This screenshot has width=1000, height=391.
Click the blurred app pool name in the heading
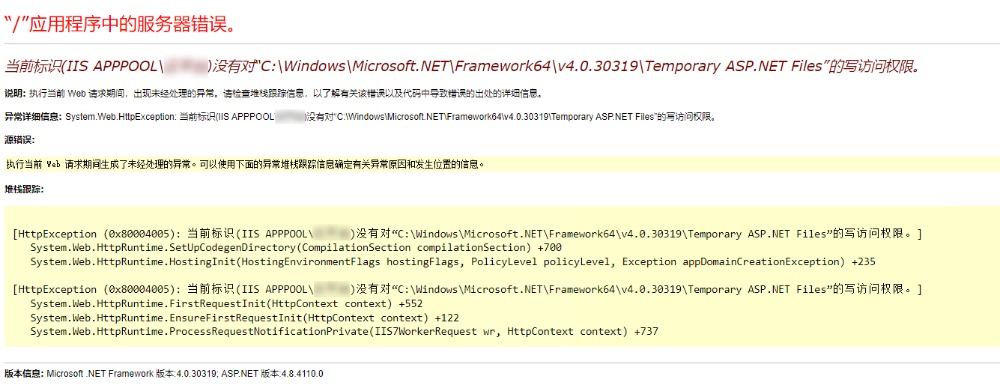[x=187, y=66]
